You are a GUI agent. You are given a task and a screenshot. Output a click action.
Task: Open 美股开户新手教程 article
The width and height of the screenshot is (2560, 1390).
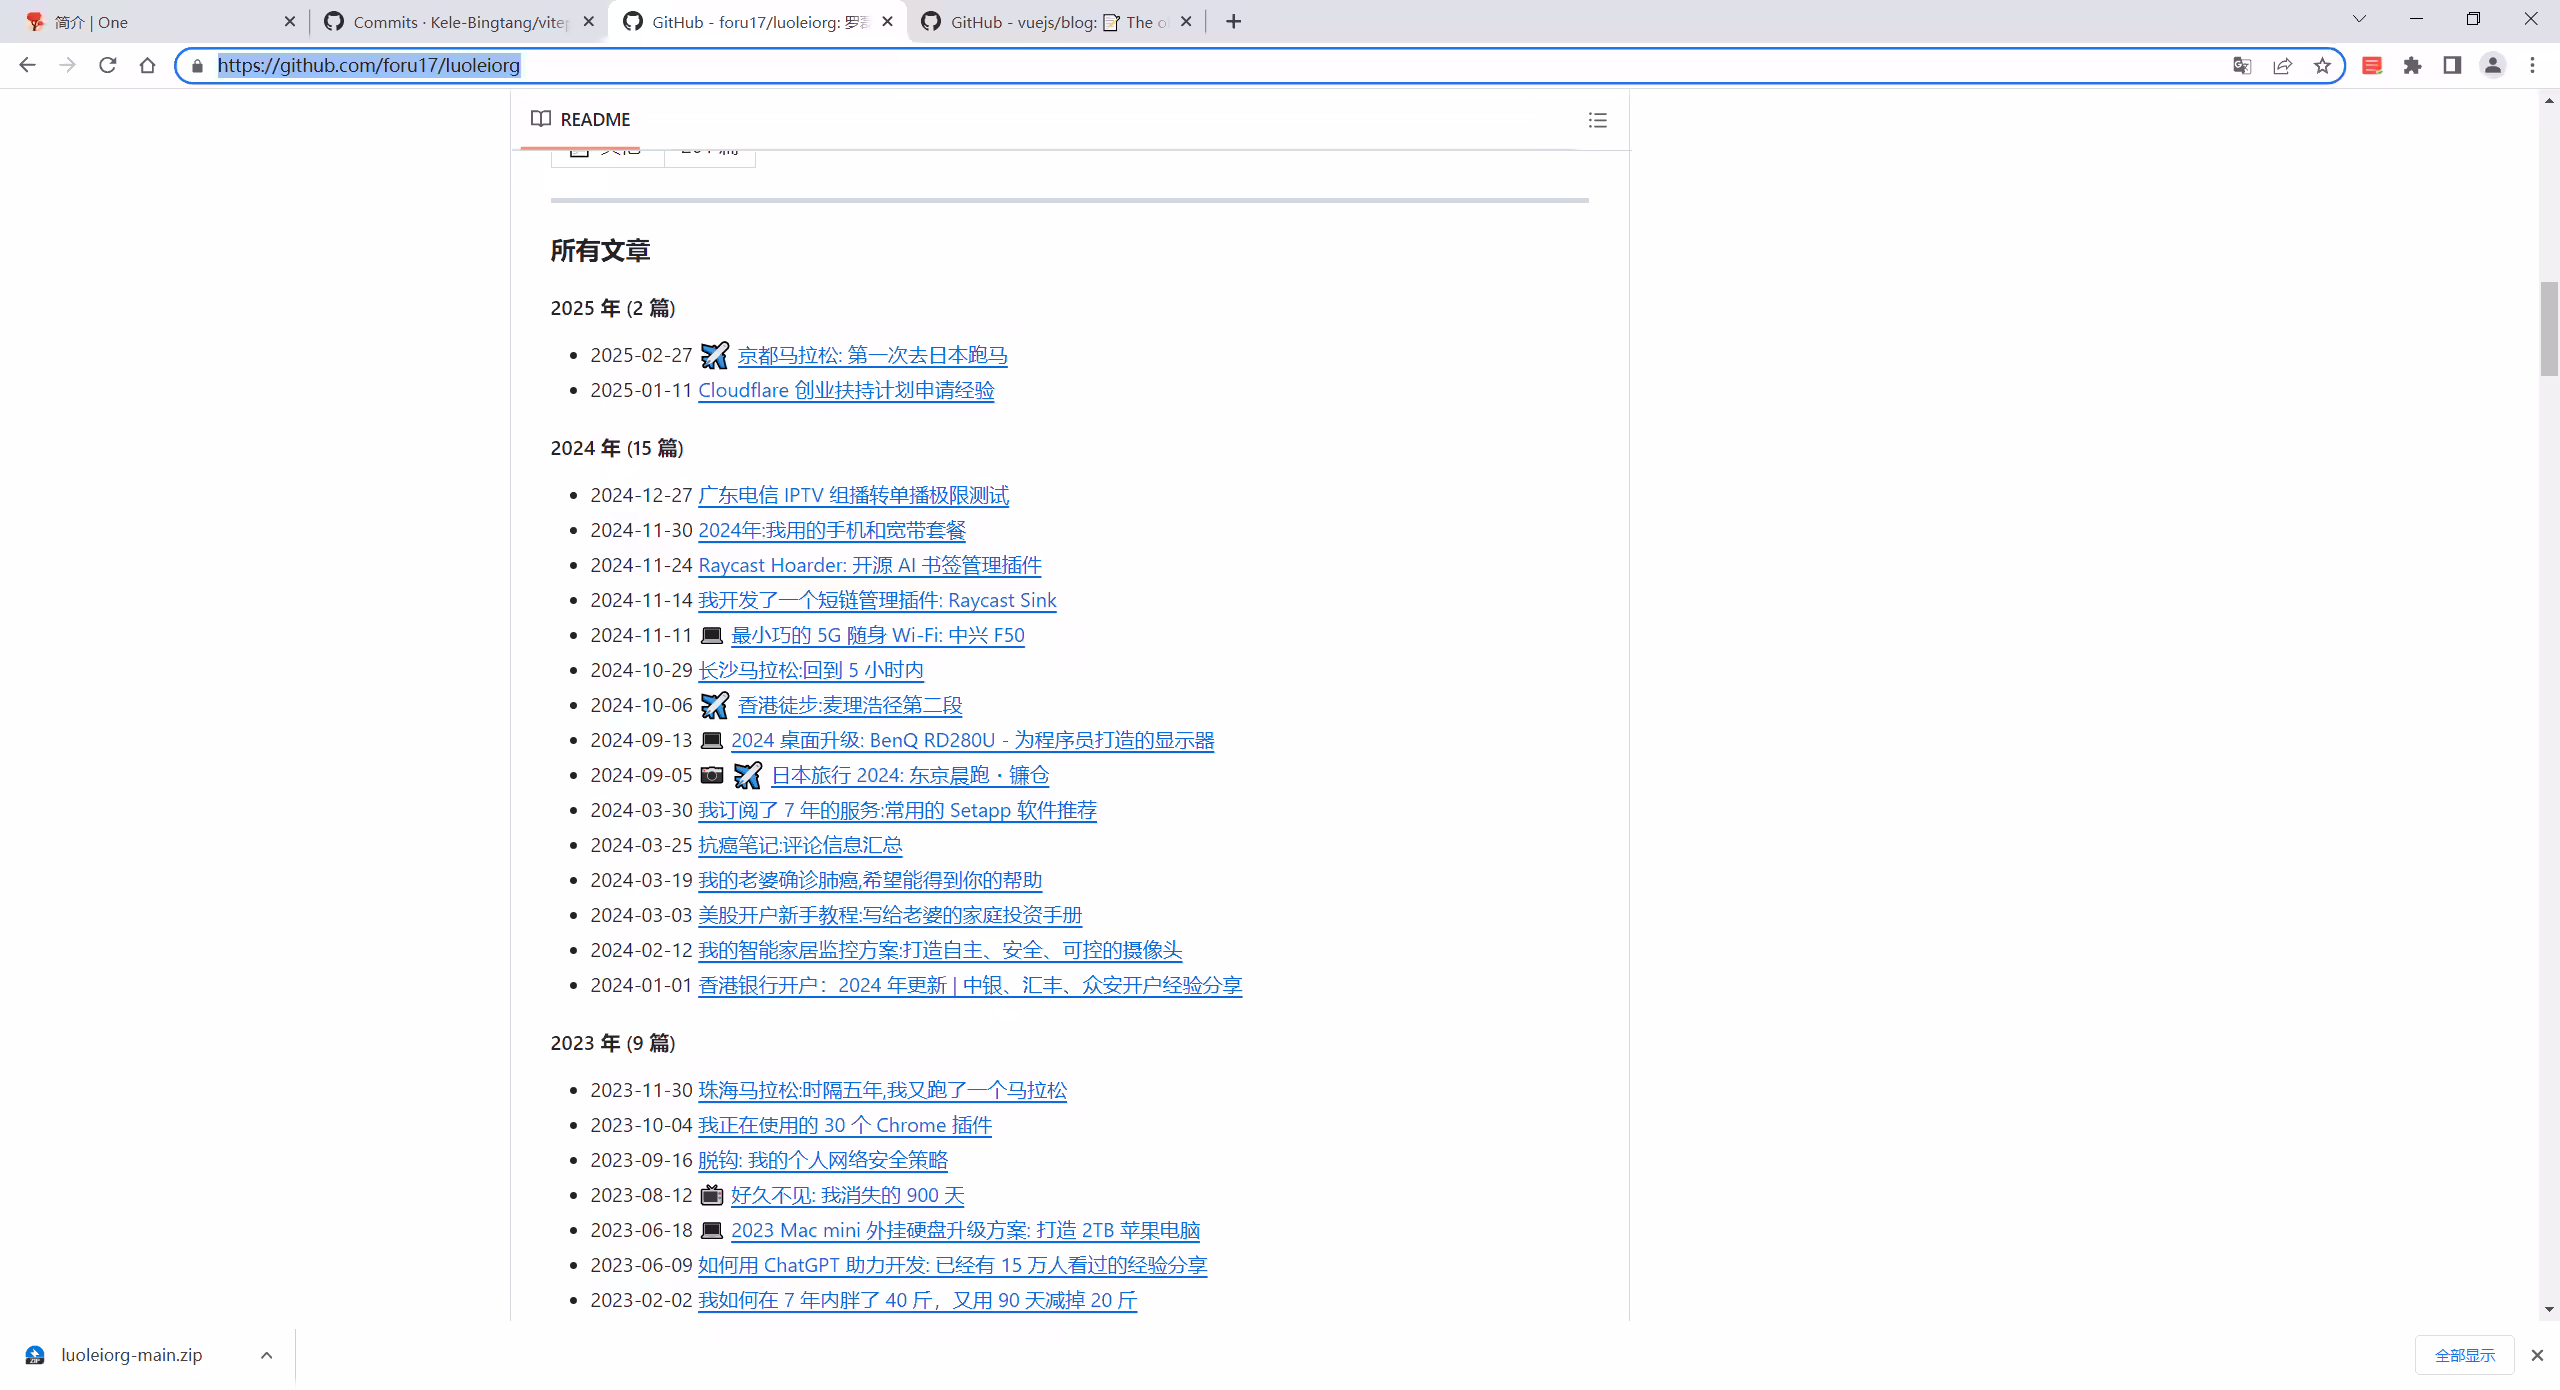click(890, 915)
